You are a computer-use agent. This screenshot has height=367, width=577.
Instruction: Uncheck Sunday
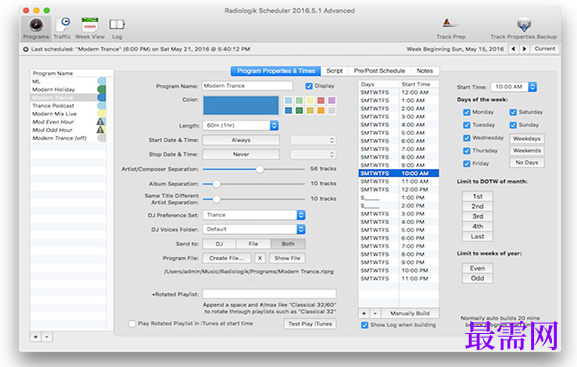point(513,125)
